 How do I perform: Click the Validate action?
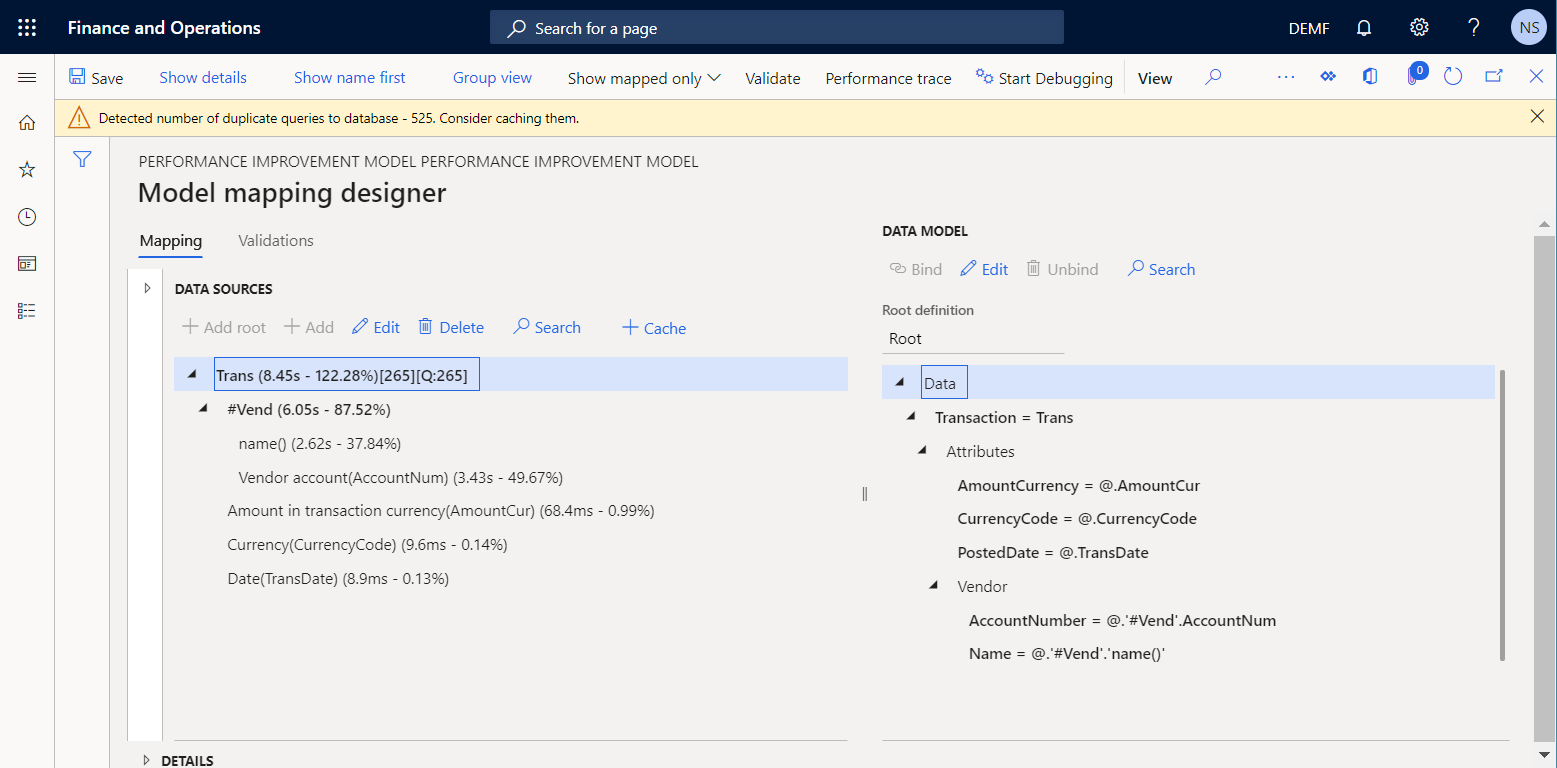coord(772,77)
